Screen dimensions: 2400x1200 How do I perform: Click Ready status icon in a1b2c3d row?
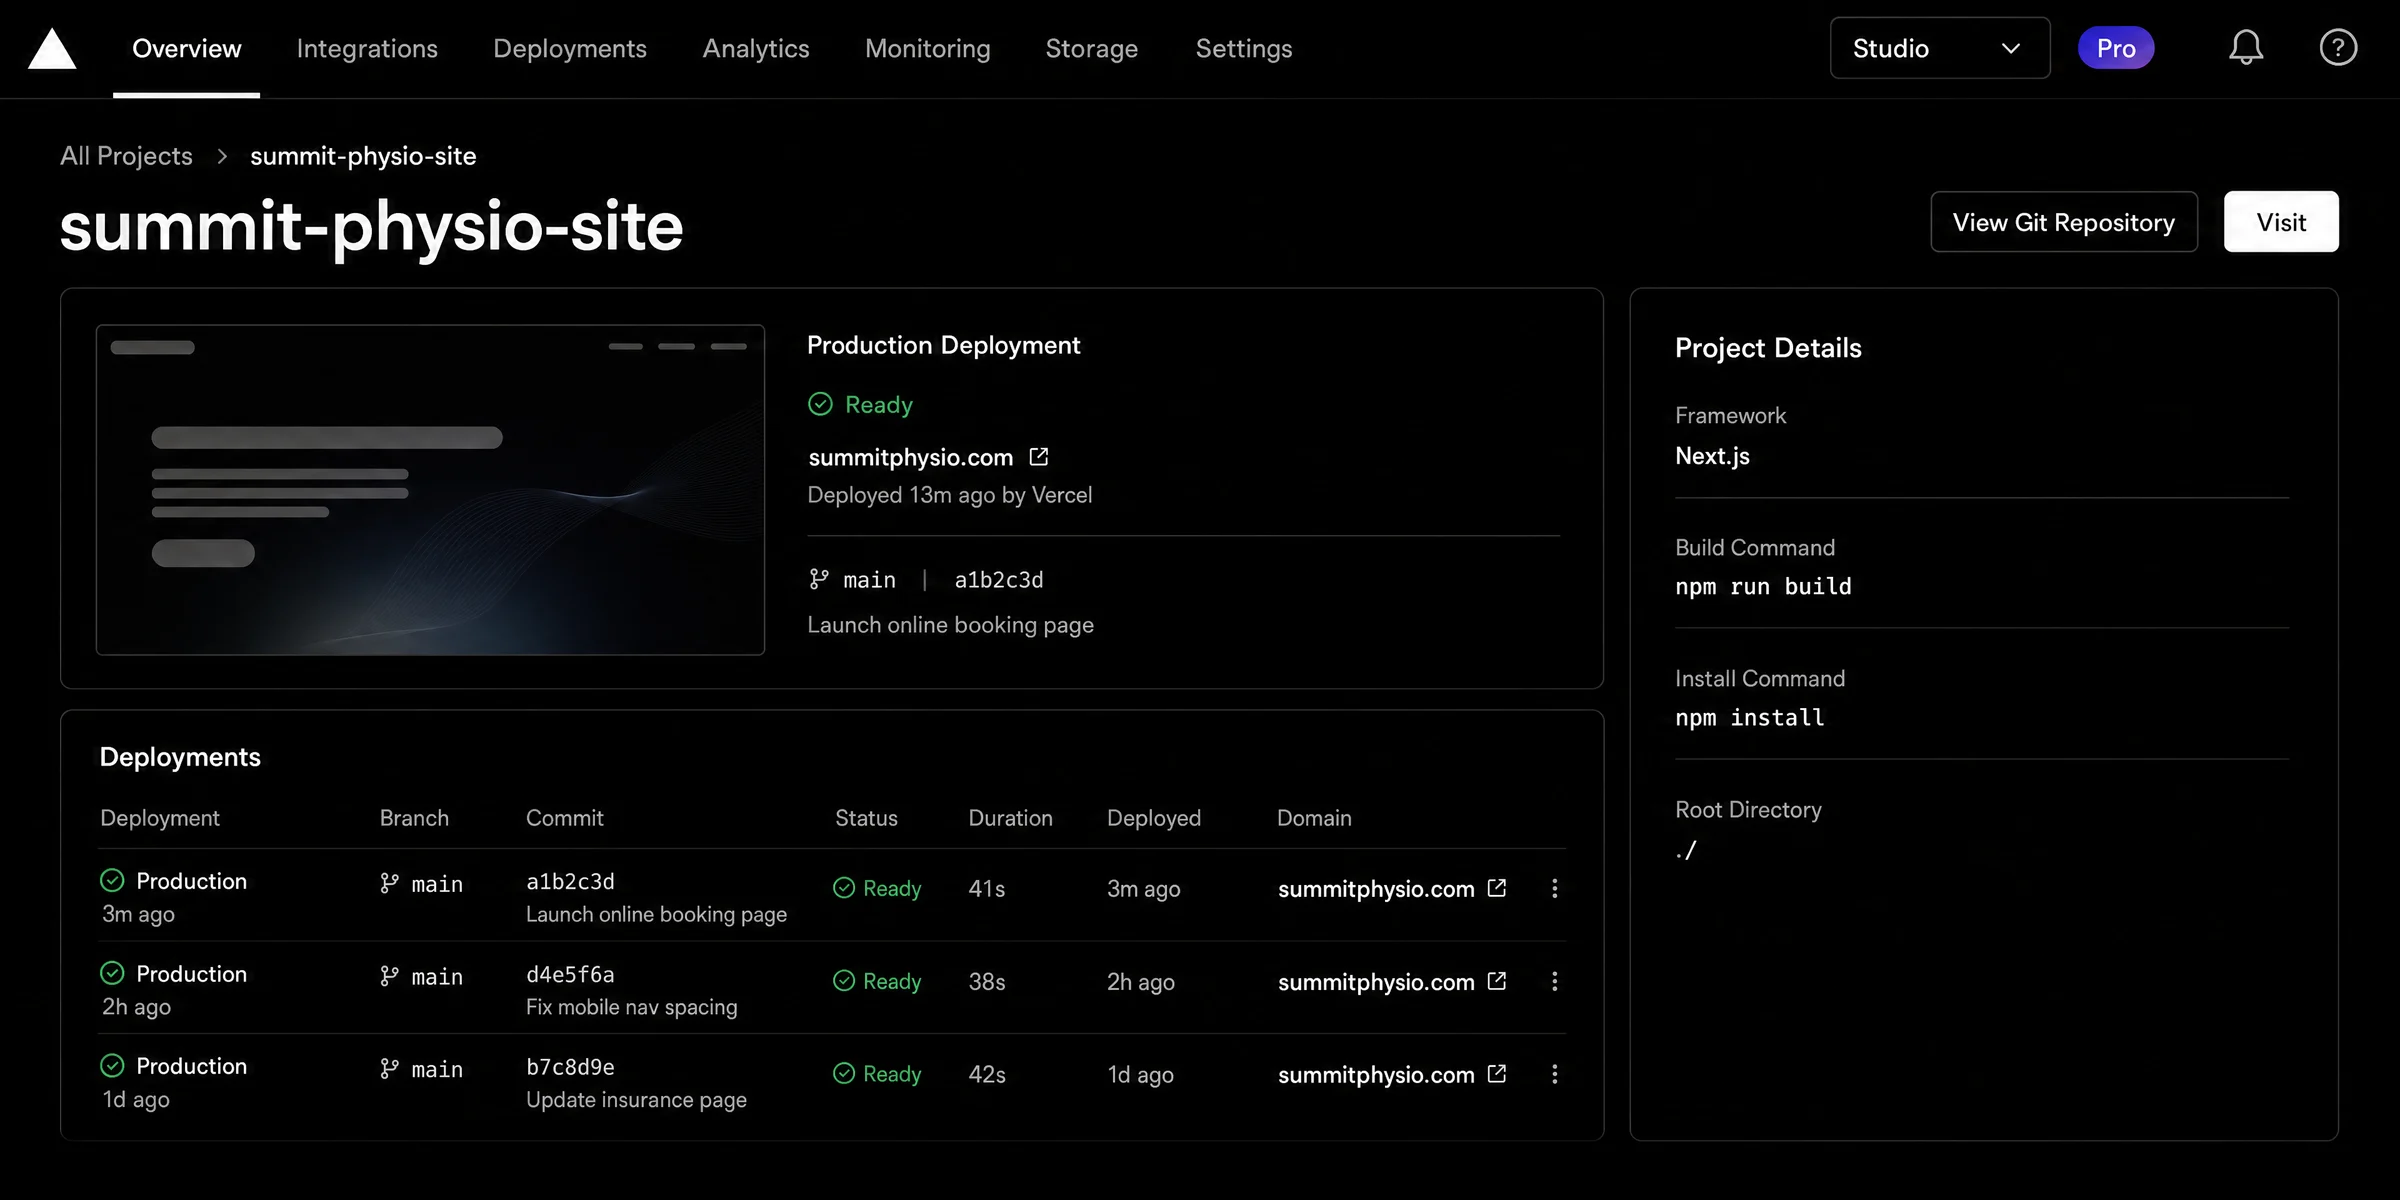tap(844, 888)
